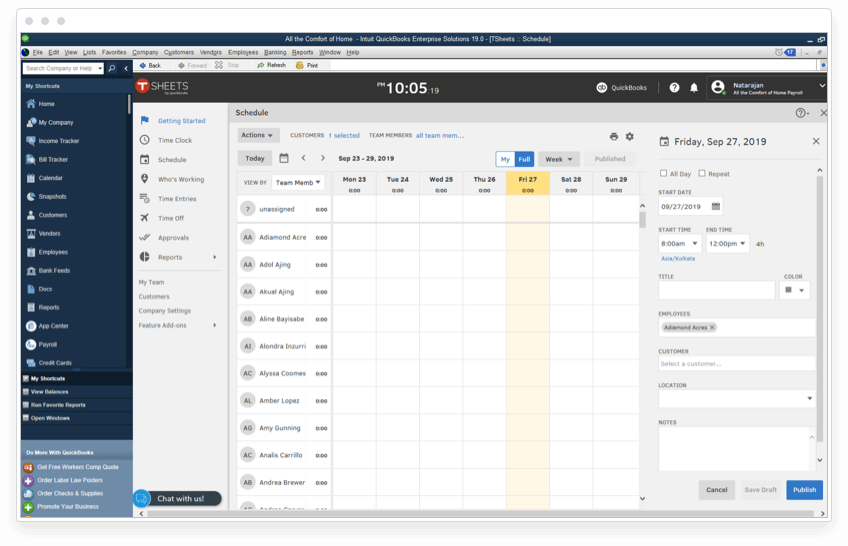Click the 1 selected customers link
Viewport: 848px width, 546px height.
click(344, 136)
